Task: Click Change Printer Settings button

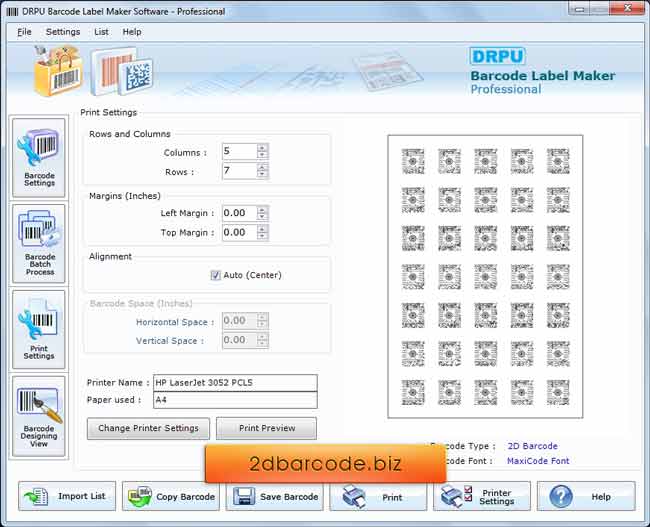Action: tap(148, 428)
